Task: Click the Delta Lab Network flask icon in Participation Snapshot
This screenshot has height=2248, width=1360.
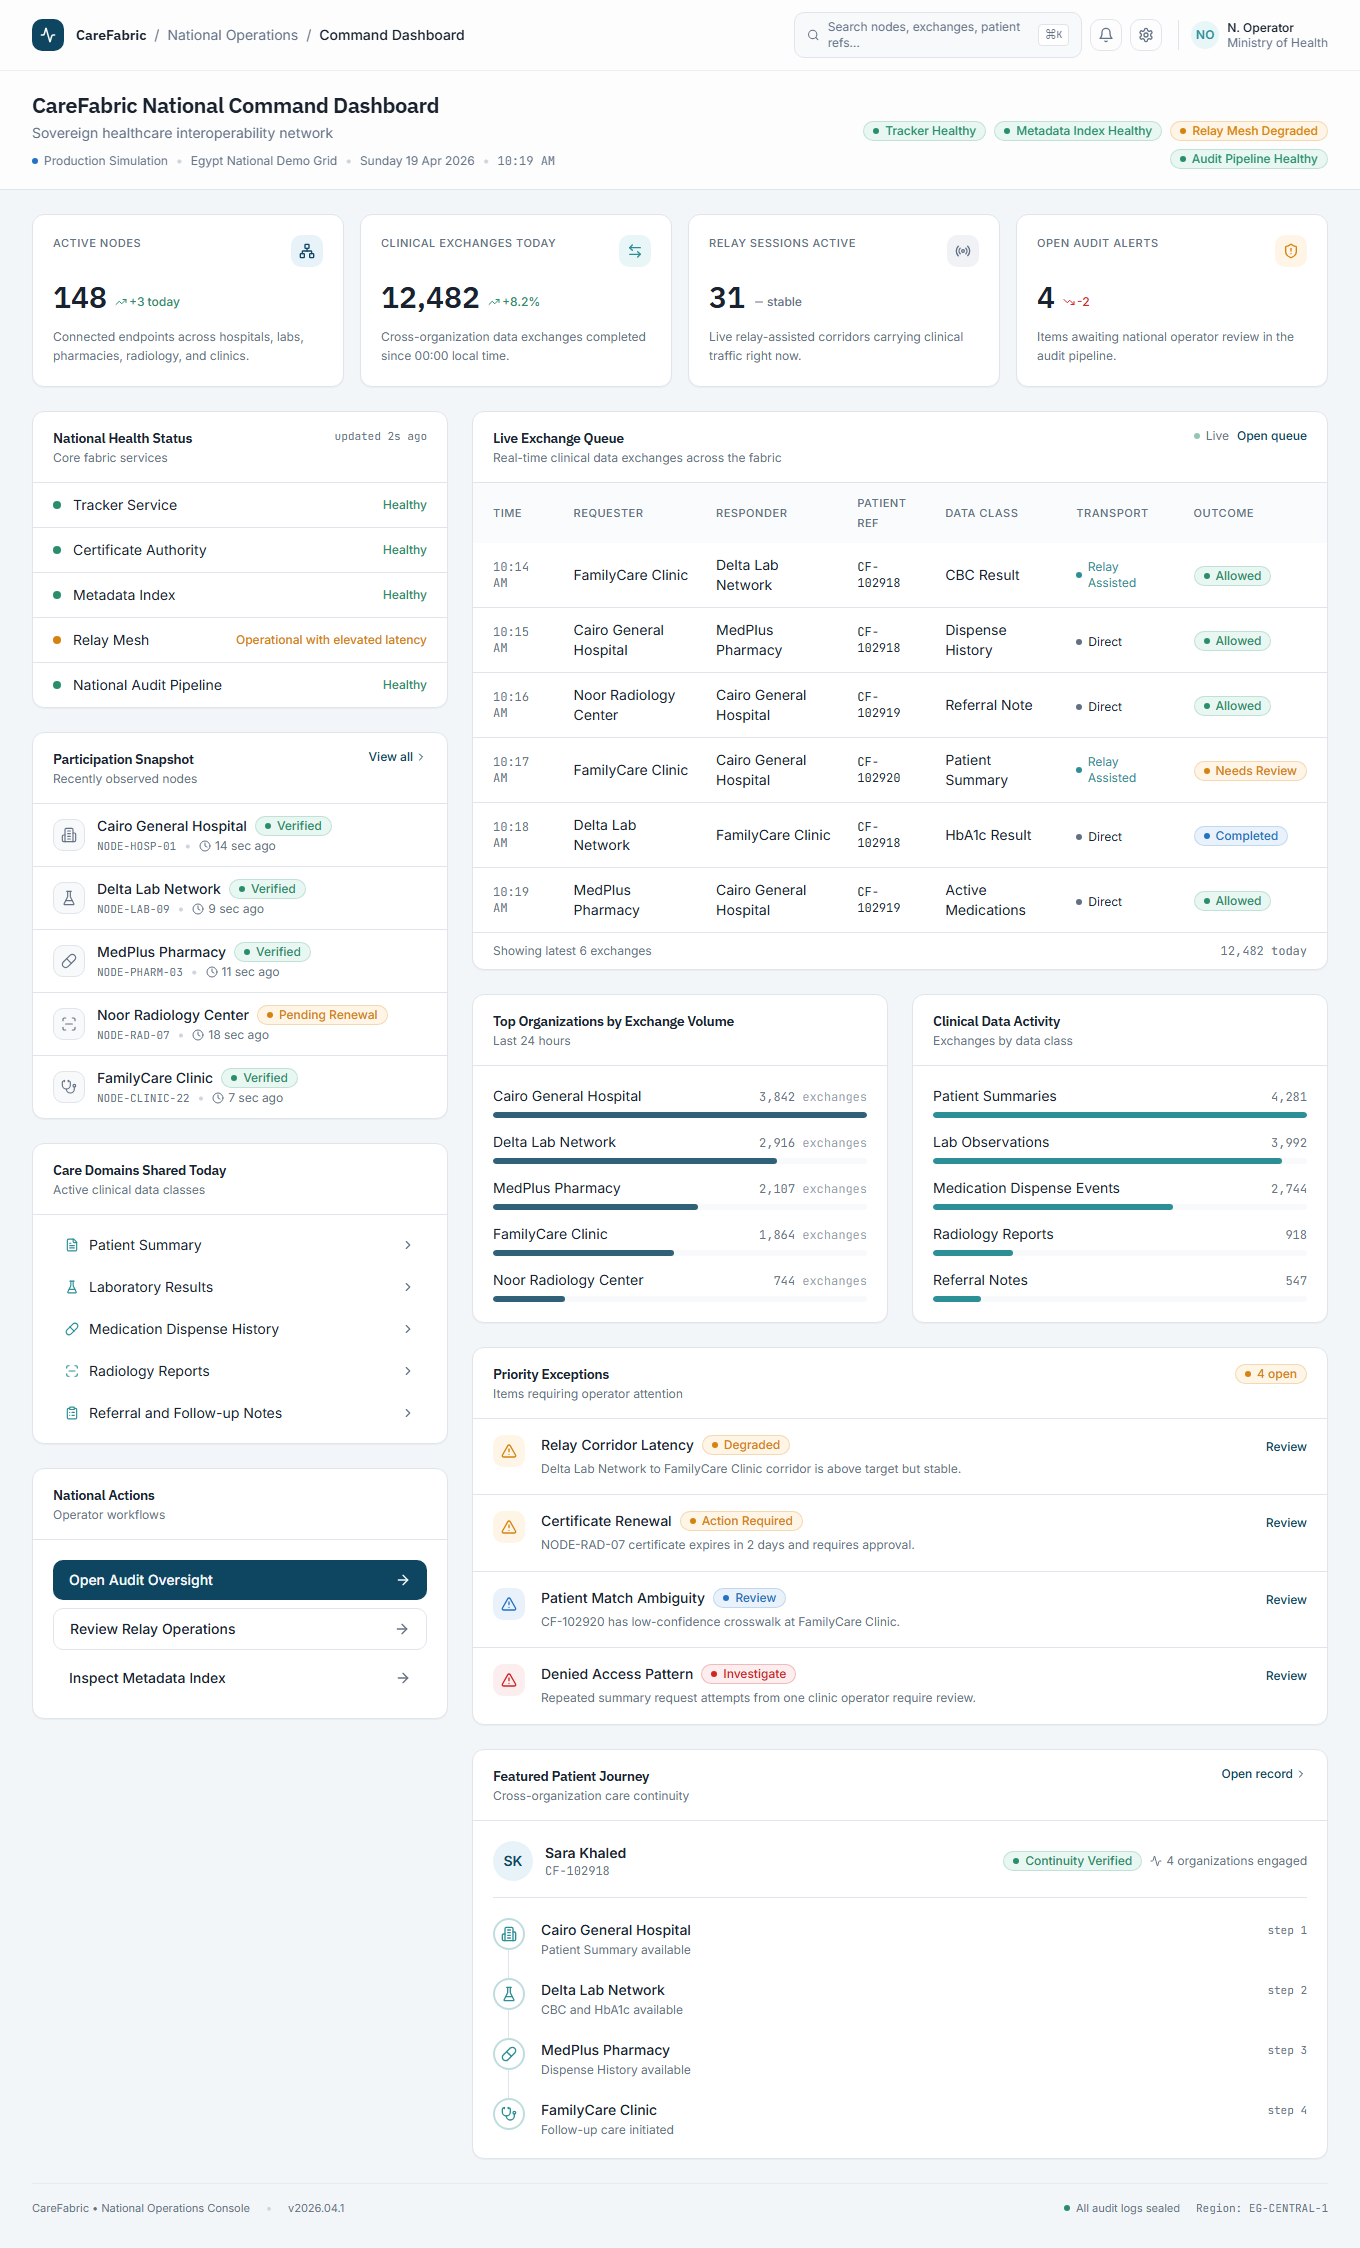Action: (x=69, y=898)
